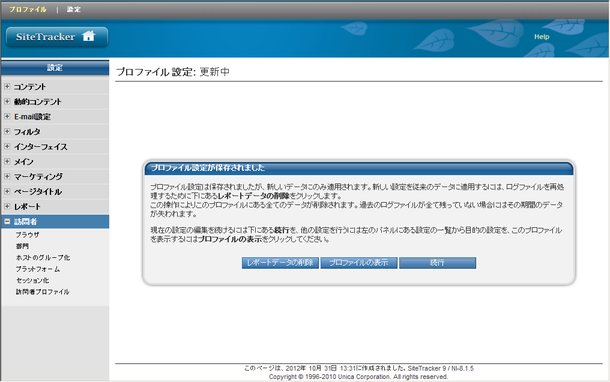Expand the コンテント settings group
Image resolution: width=610 pixels, height=382 pixels.
pyautogui.click(x=7, y=86)
